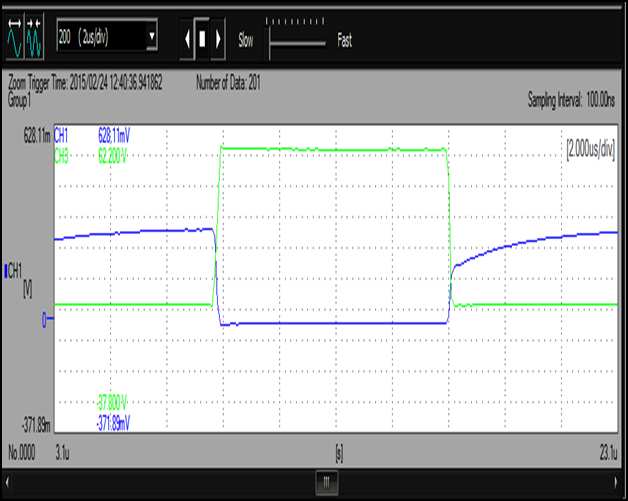Click the Number of Data: 201 text
Screen dimensions: 628x501
tap(228, 83)
